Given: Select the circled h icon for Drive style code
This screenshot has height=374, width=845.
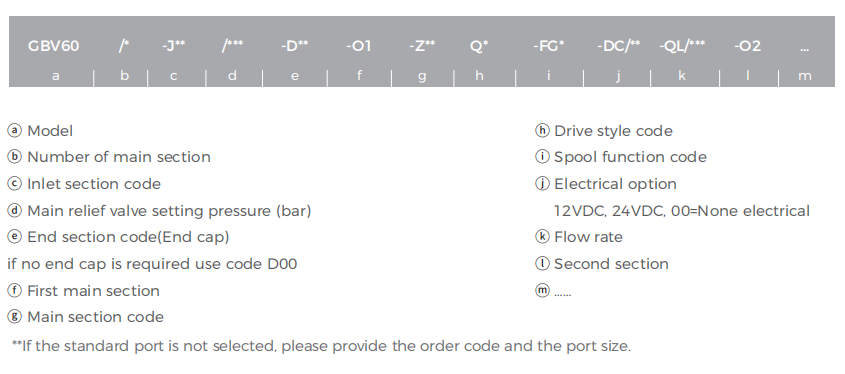Looking at the screenshot, I should (x=542, y=130).
